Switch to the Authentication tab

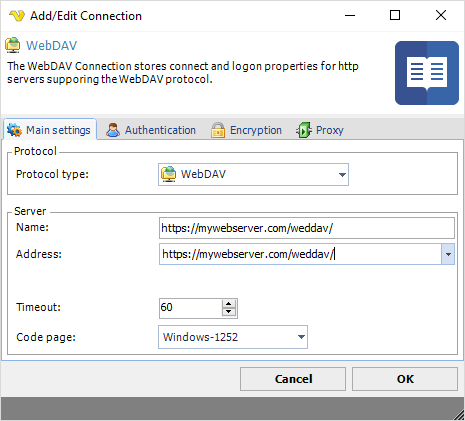tap(151, 130)
